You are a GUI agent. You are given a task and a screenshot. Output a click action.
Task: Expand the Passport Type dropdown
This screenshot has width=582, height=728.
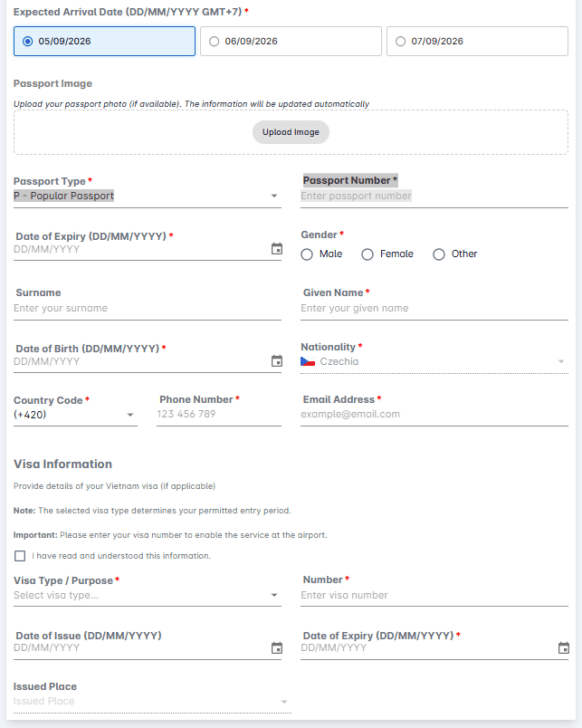[x=147, y=196]
